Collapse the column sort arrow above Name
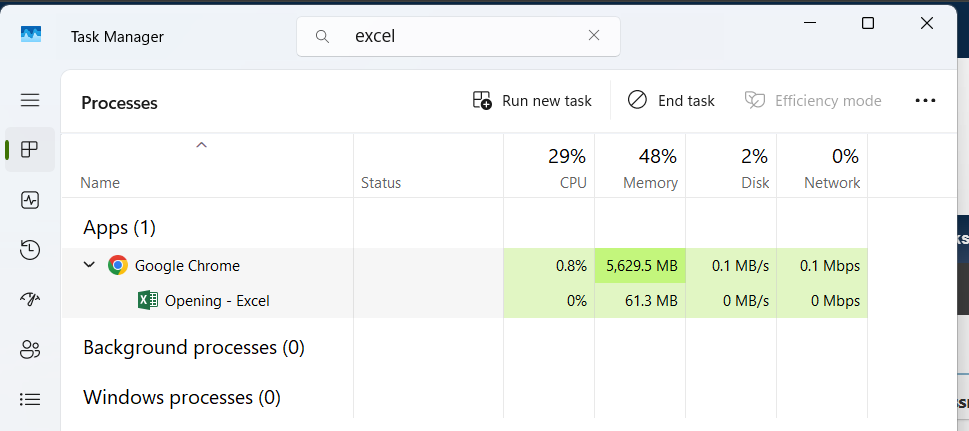969x431 pixels. [201, 145]
